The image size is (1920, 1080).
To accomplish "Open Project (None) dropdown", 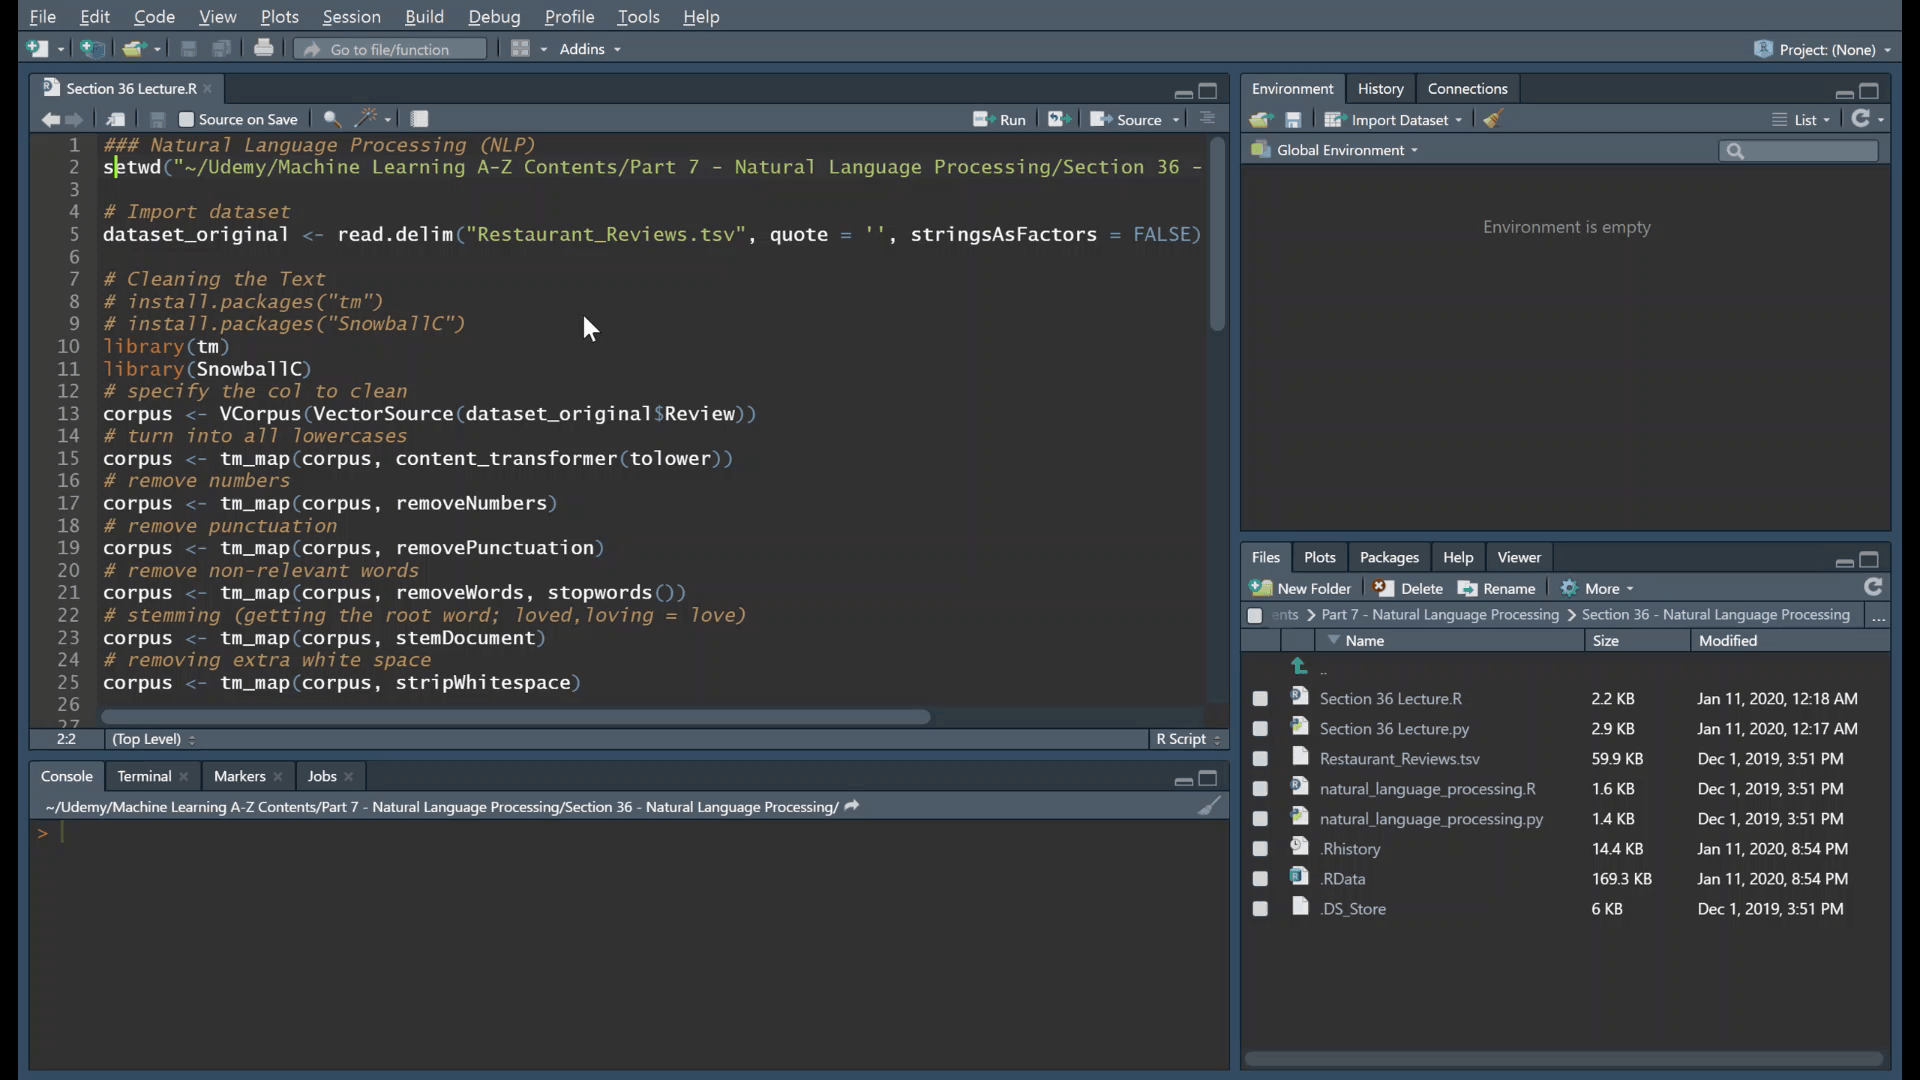I will click(x=1822, y=49).
